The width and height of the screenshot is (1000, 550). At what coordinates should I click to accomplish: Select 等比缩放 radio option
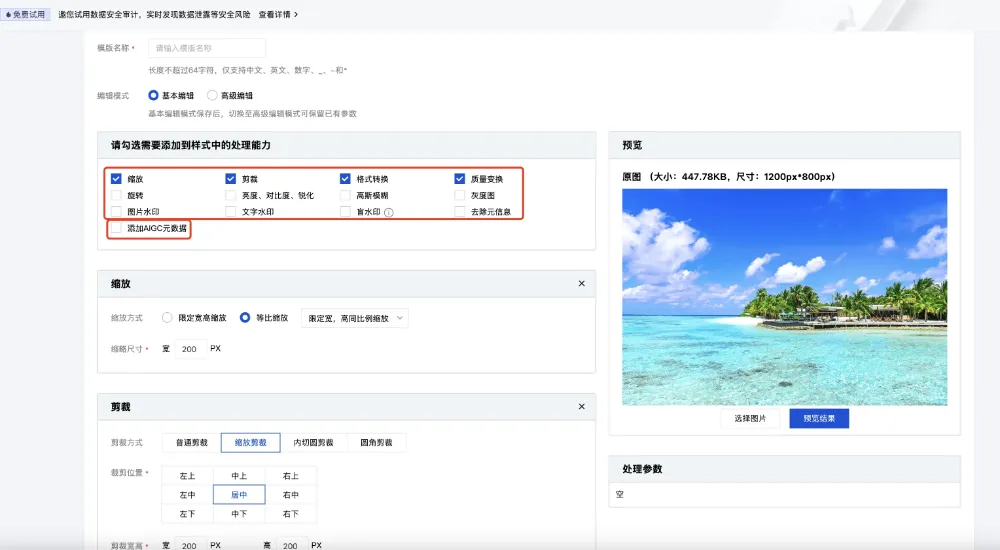[x=245, y=317]
